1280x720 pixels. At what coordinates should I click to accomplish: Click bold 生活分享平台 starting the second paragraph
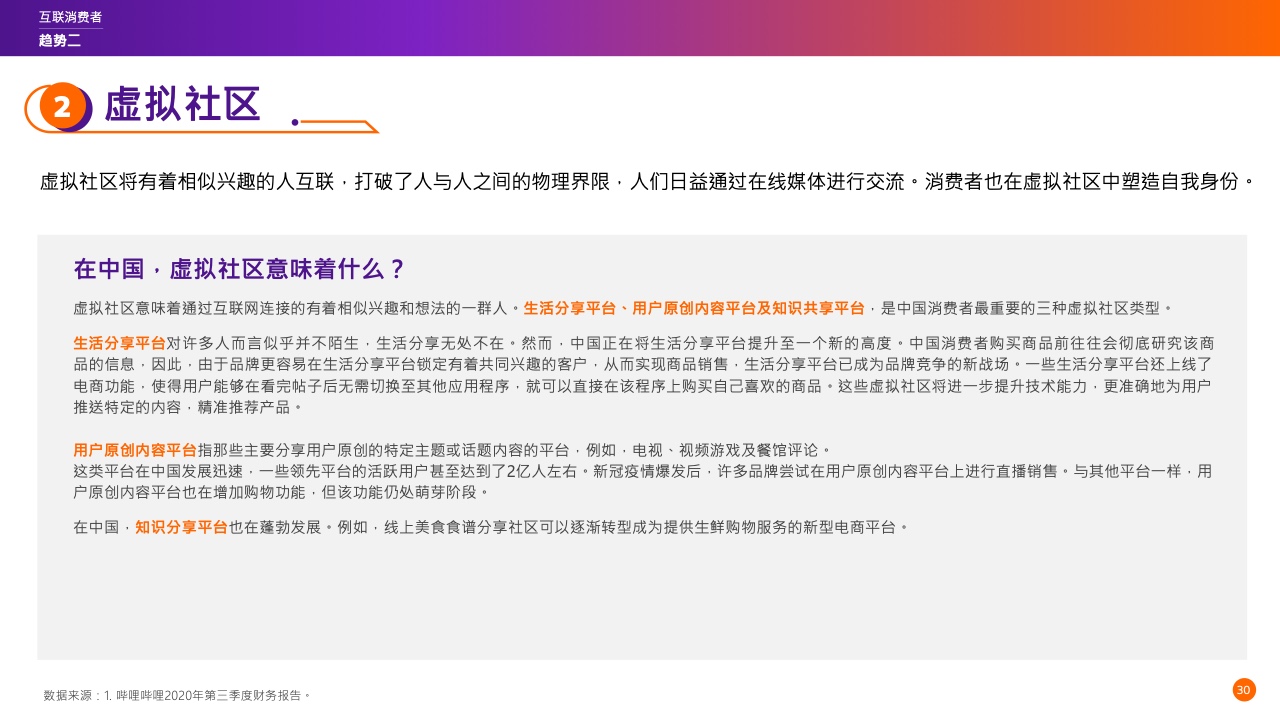[119, 343]
